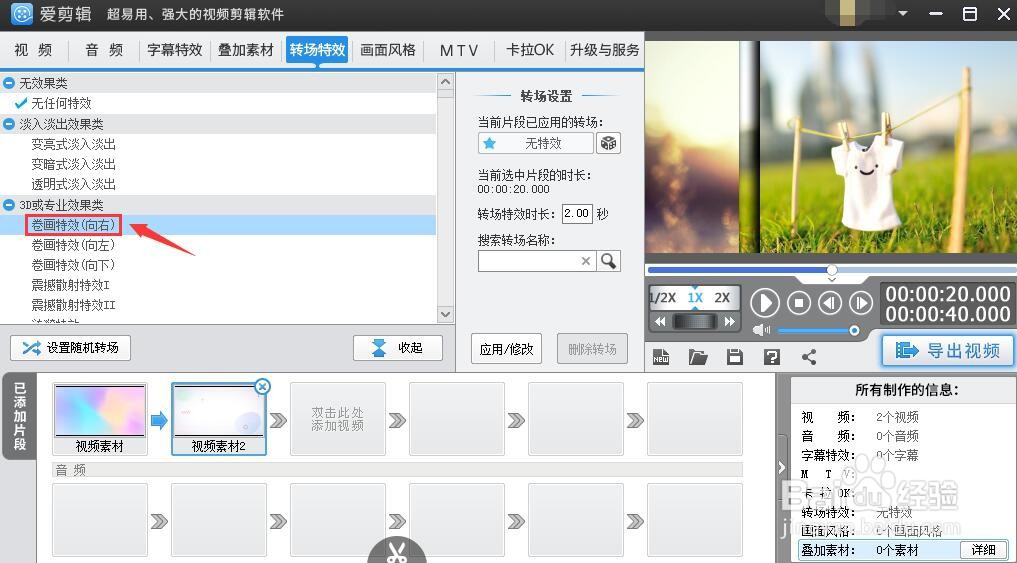Viewport: 1017px width, 563px height.
Task: Select 卷画特效(向左) transition
Action: click(73, 245)
